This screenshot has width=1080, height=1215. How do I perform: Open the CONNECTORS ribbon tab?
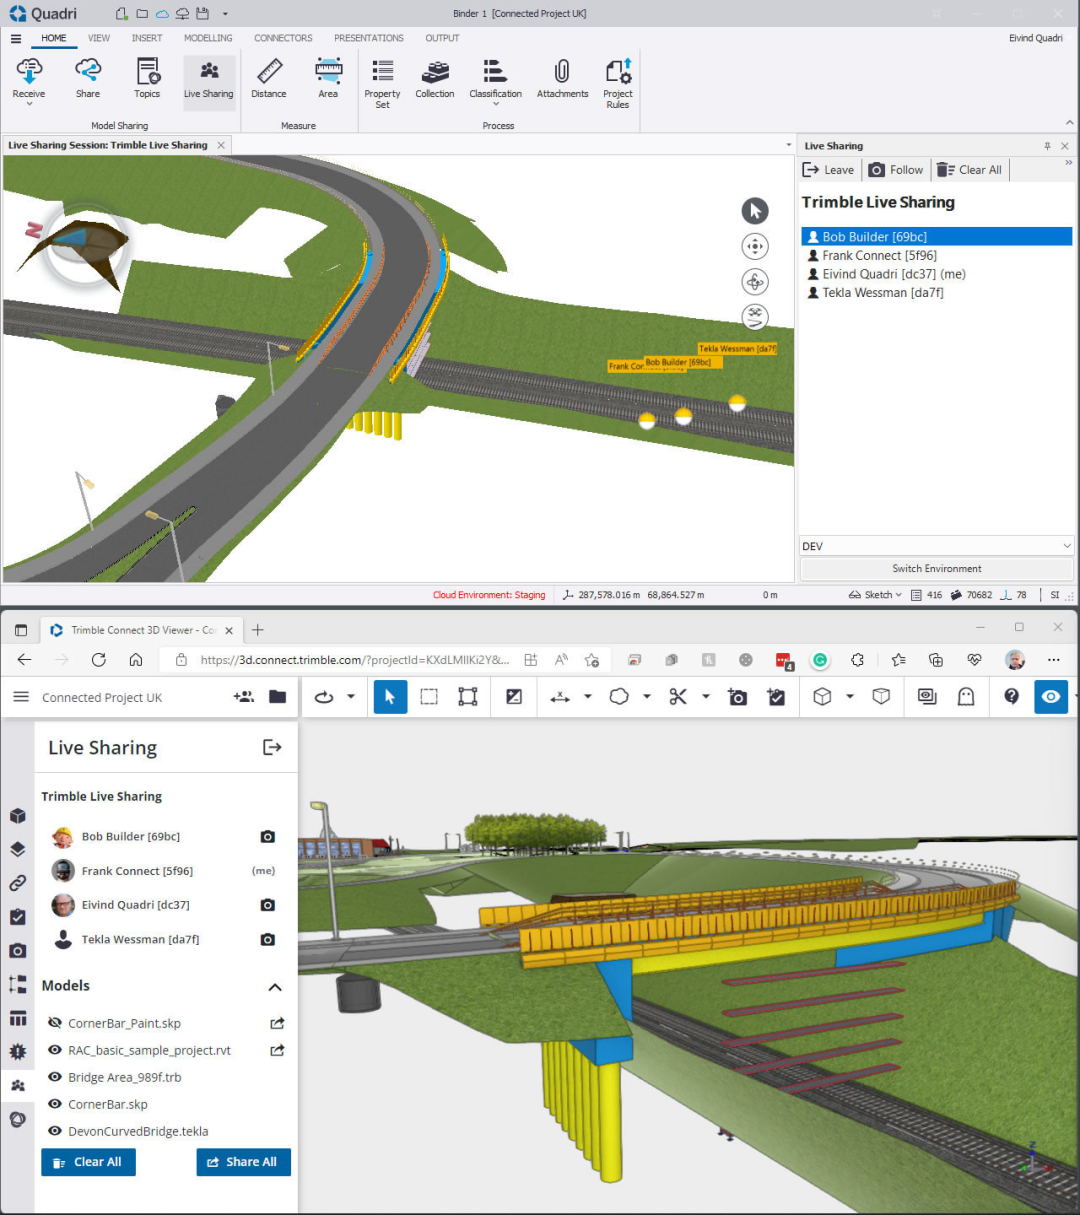(x=283, y=38)
